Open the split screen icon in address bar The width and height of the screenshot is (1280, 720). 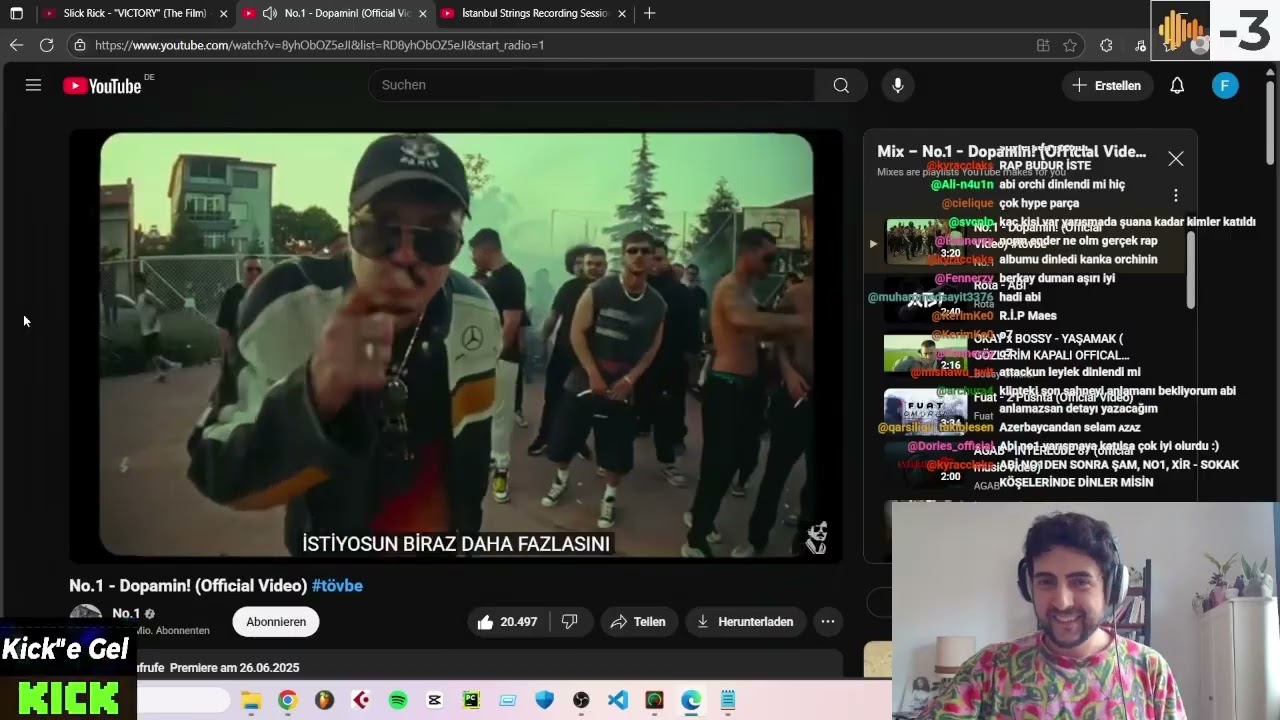coord(1043,45)
